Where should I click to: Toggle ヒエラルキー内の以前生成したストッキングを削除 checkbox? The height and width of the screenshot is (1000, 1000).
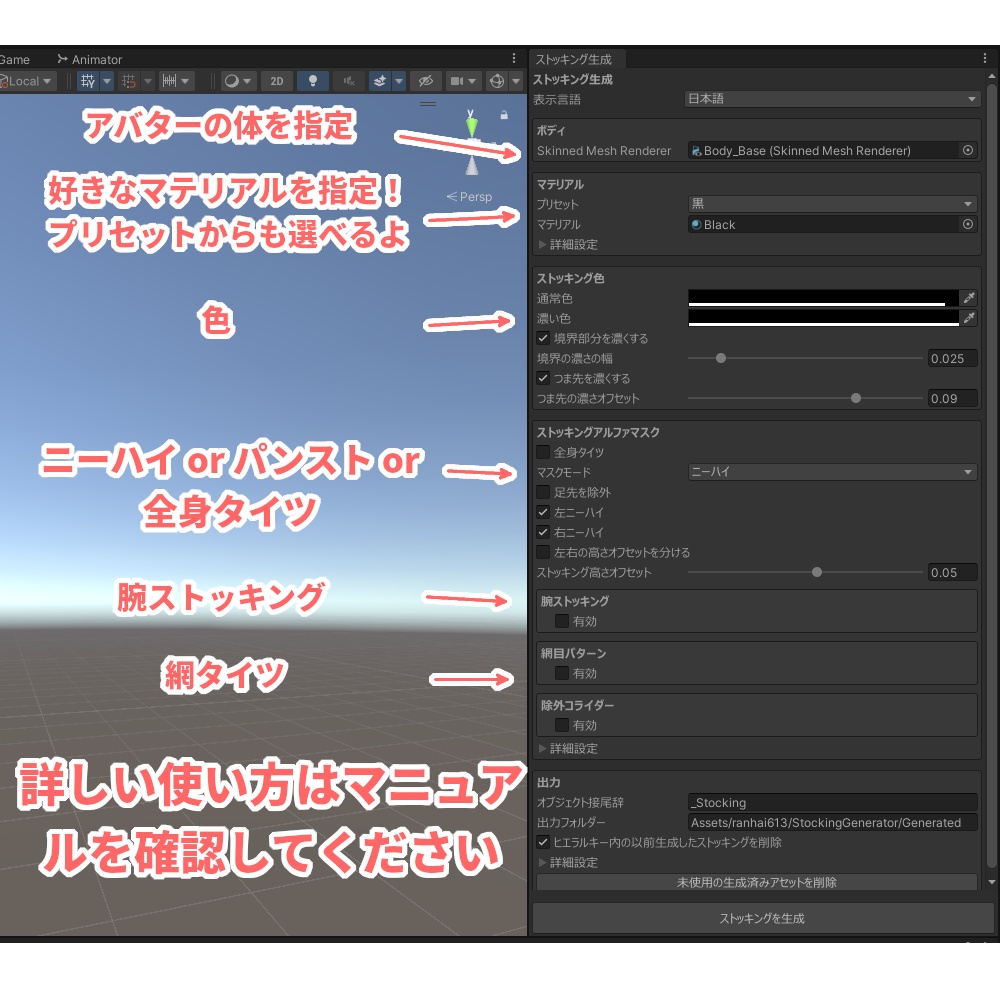pyautogui.click(x=543, y=842)
